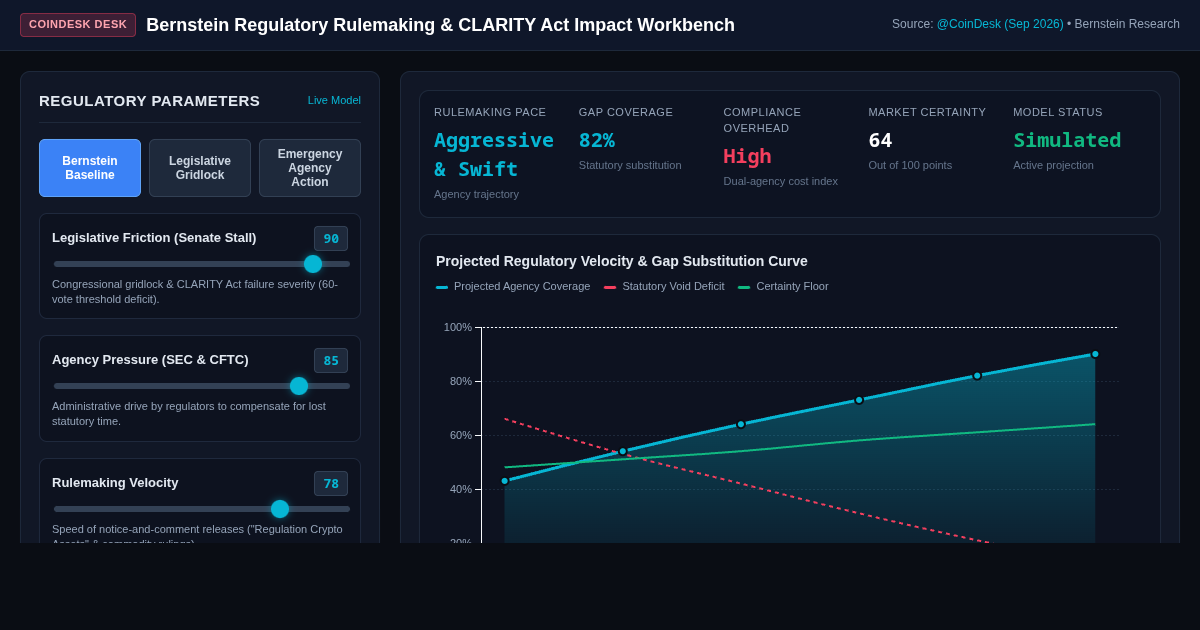This screenshot has width=1200, height=630.
Task: Click the Gap Coverage 82% value
Action: point(597,140)
